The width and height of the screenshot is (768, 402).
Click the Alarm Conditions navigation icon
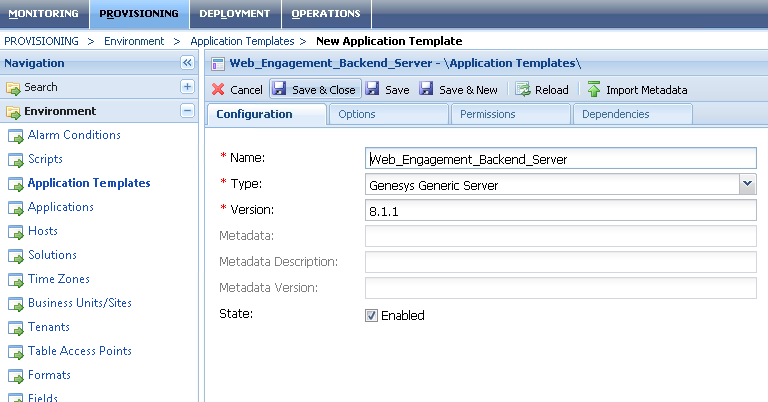(x=16, y=135)
